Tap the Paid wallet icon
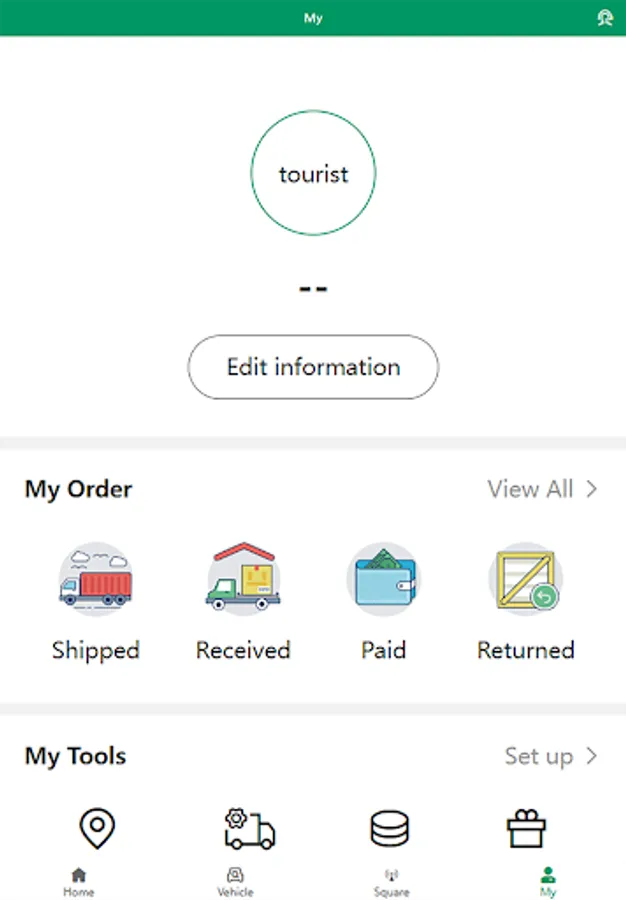The width and height of the screenshot is (626, 900). click(384, 581)
